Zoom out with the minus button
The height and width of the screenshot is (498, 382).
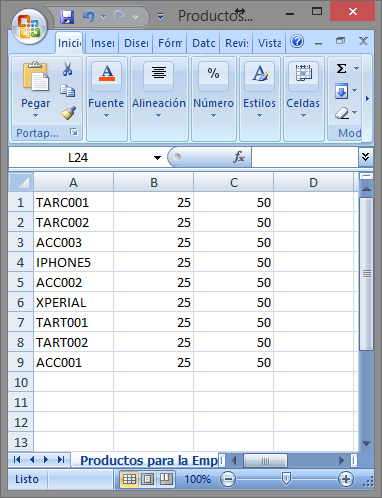228,479
